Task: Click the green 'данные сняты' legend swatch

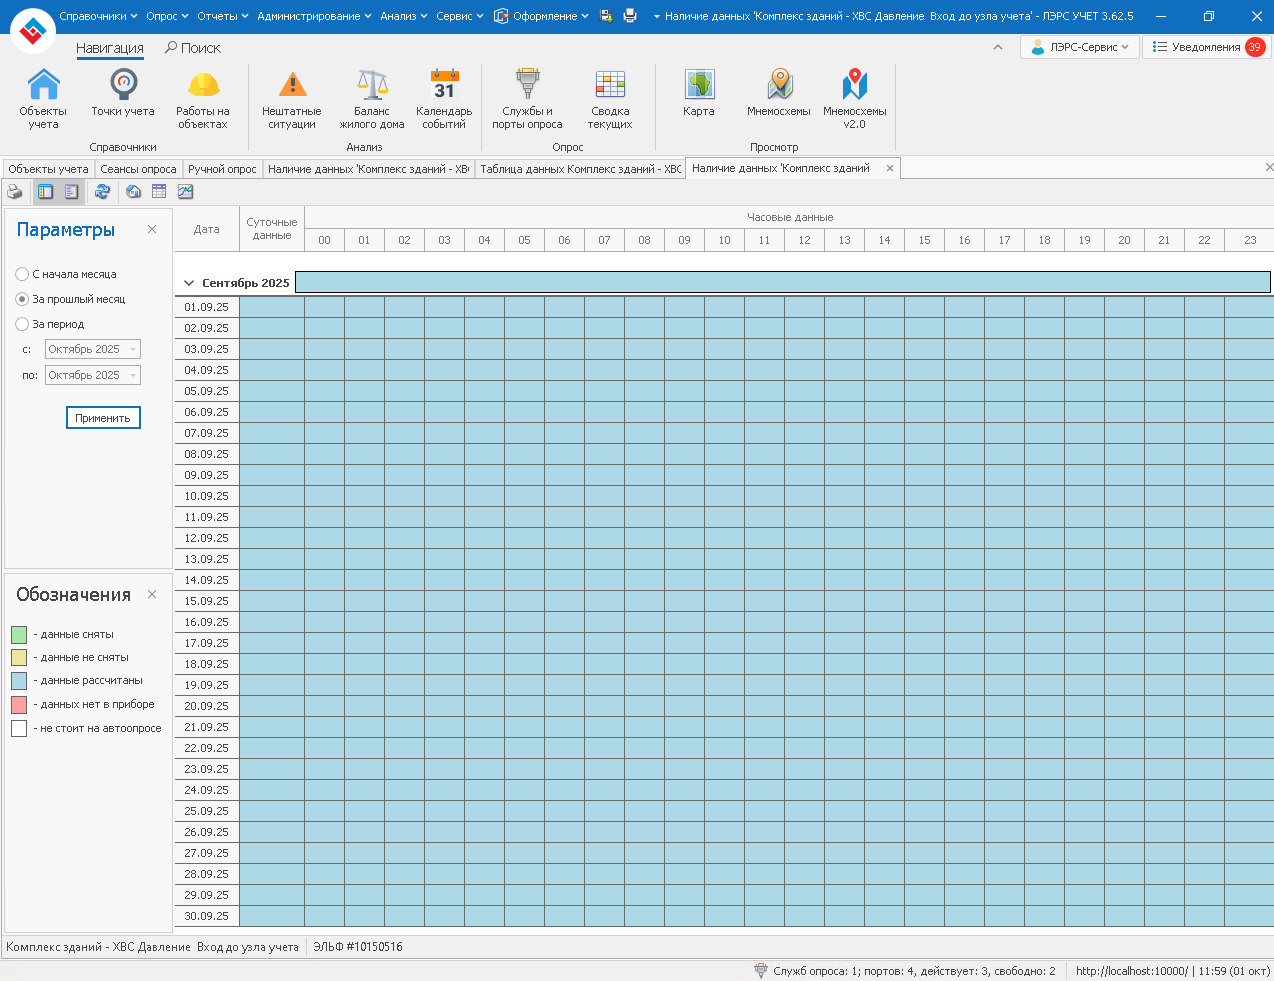Action: coord(19,634)
